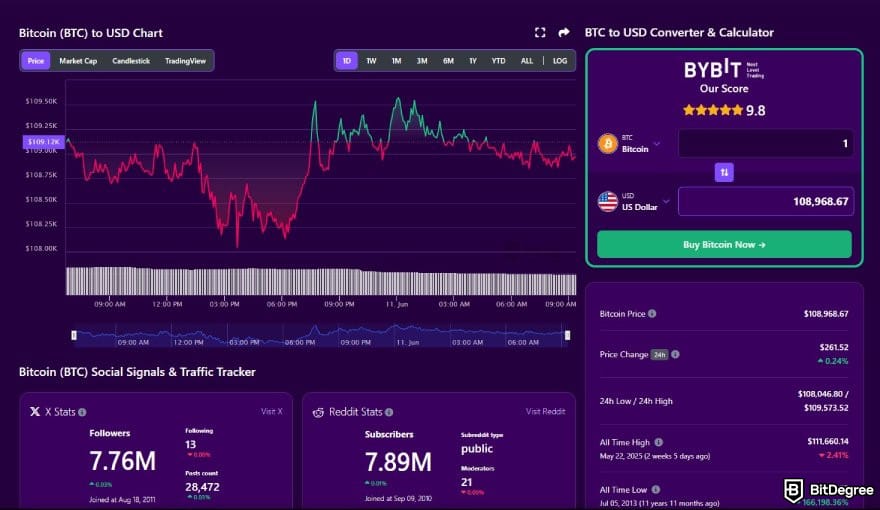This screenshot has width=880, height=510.
Task: Click the Reddit logo in Reddit Stats card
Action: point(318,412)
